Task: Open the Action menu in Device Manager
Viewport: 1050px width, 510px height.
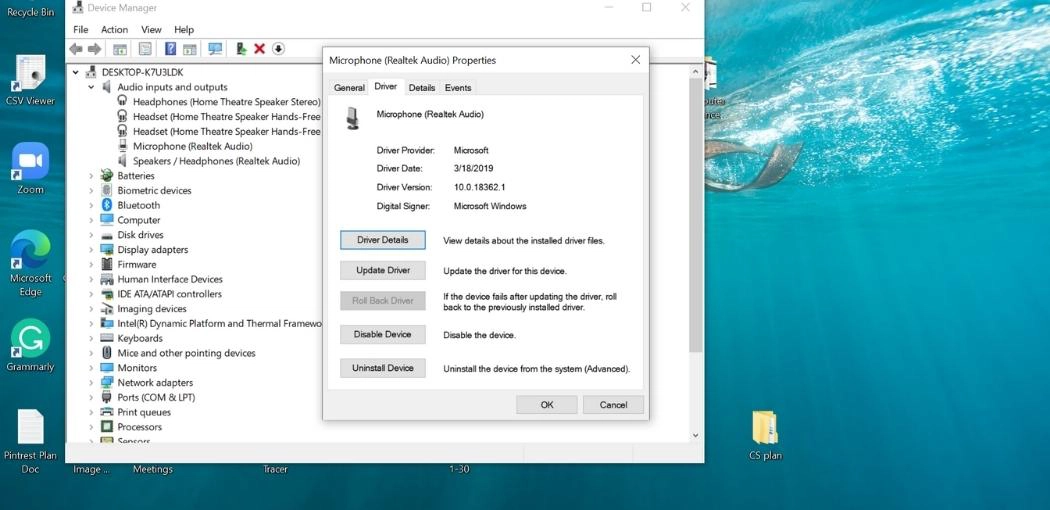Action: (115, 29)
